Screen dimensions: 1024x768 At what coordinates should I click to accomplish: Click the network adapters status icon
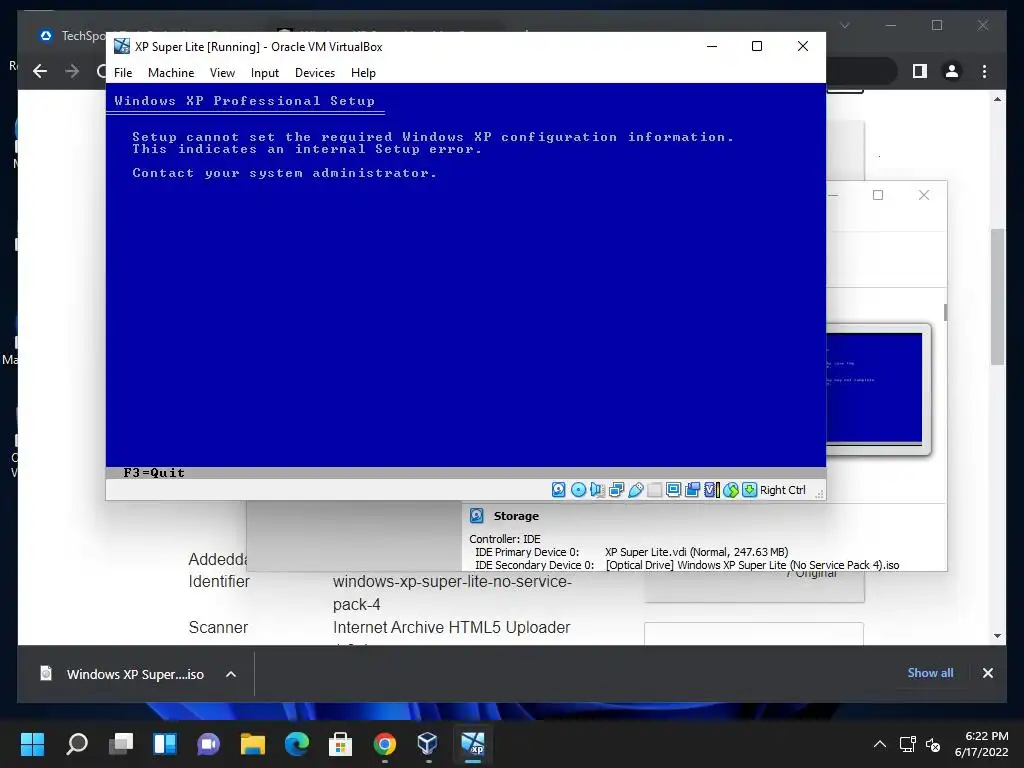pyautogui.click(x=616, y=490)
